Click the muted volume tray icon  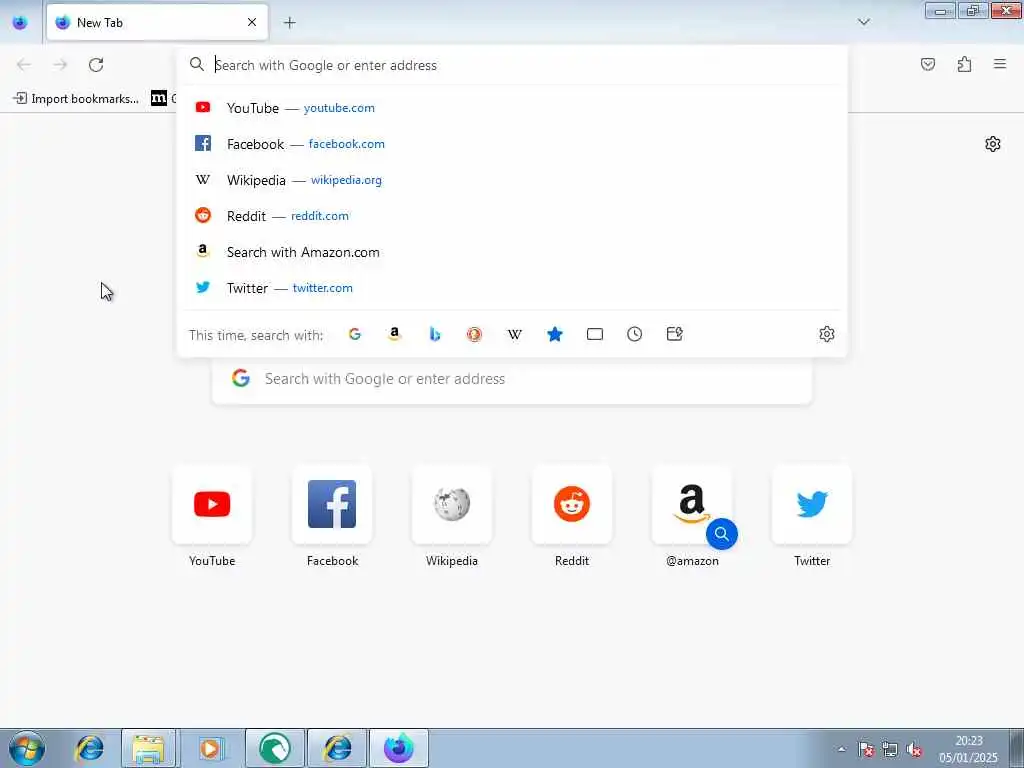[914, 750]
